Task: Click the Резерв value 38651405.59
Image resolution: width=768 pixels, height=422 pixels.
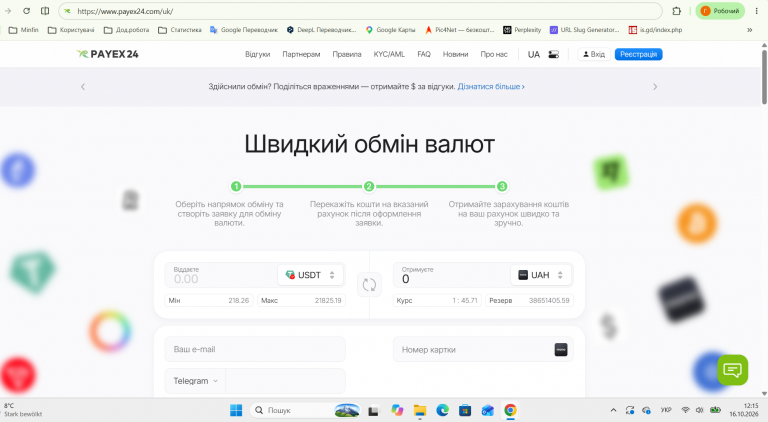Action: pyautogui.click(x=549, y=301)
